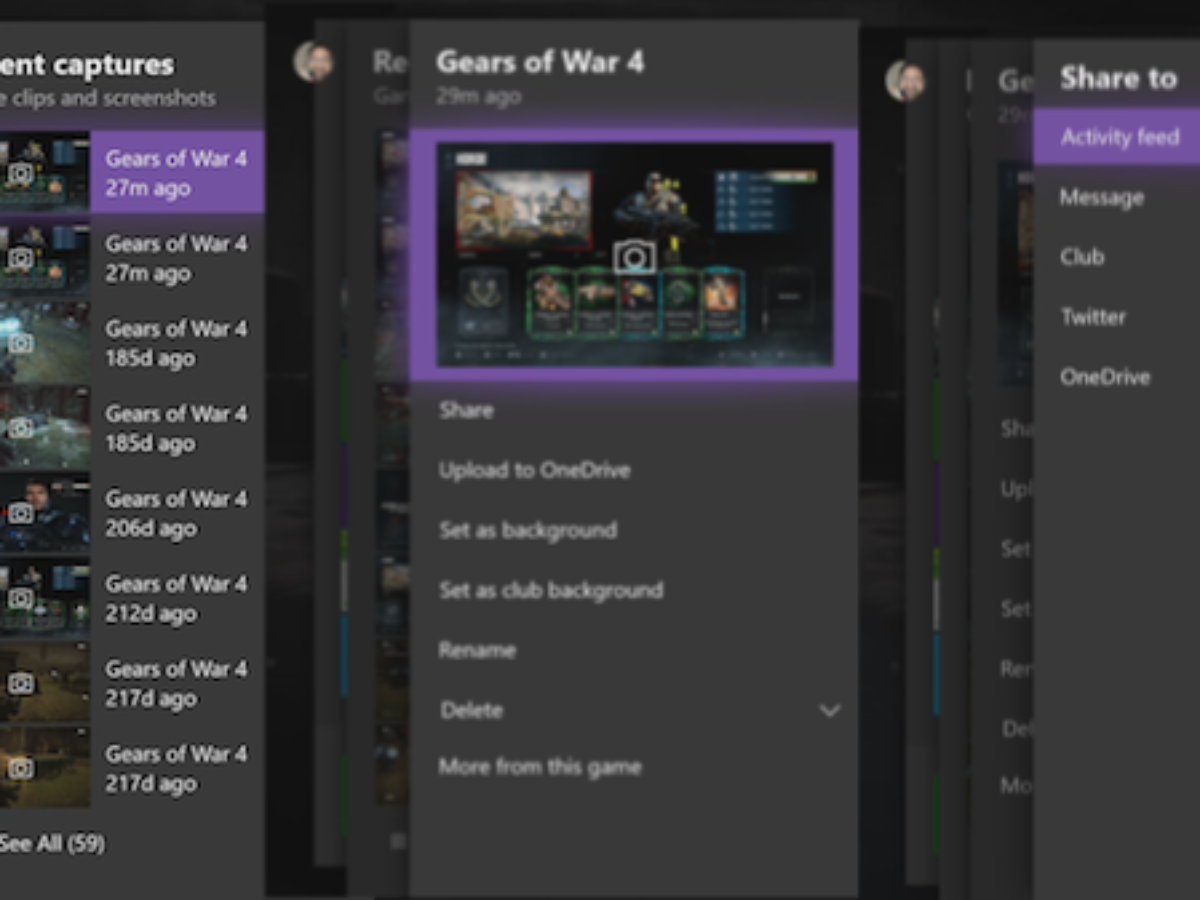Select the Gears of War 4 206d ago capture
1200x900 pixels.
tap(132, 513)
